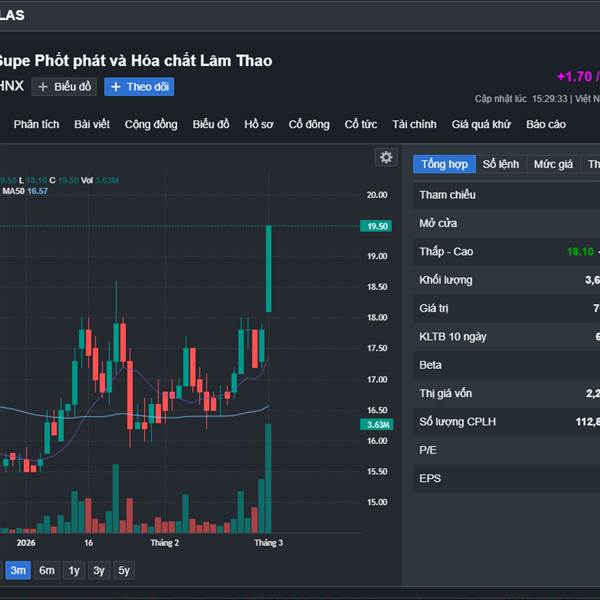Click the 19.50 price label on axis

click(x=378, y=226)
